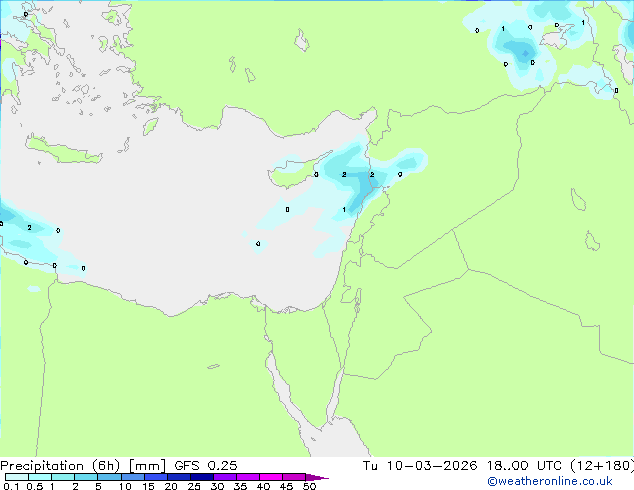Click the island of Crete on the map

coord(64,150)
